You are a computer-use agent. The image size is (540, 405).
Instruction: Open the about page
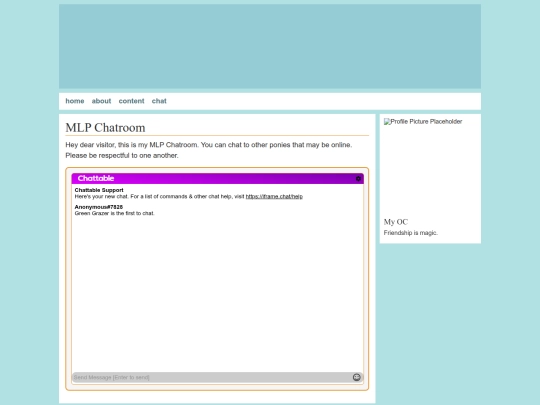[x=101, y=101]
